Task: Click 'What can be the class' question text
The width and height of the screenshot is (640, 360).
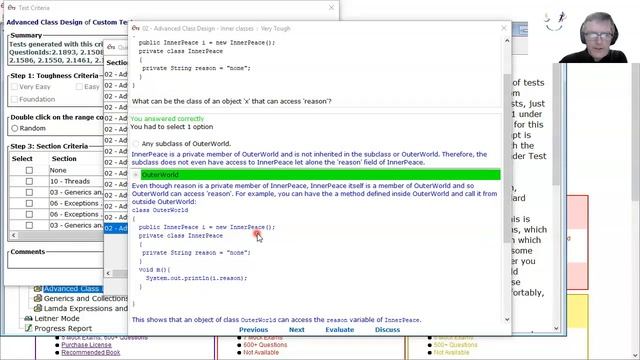Action: tap(231, 101)
